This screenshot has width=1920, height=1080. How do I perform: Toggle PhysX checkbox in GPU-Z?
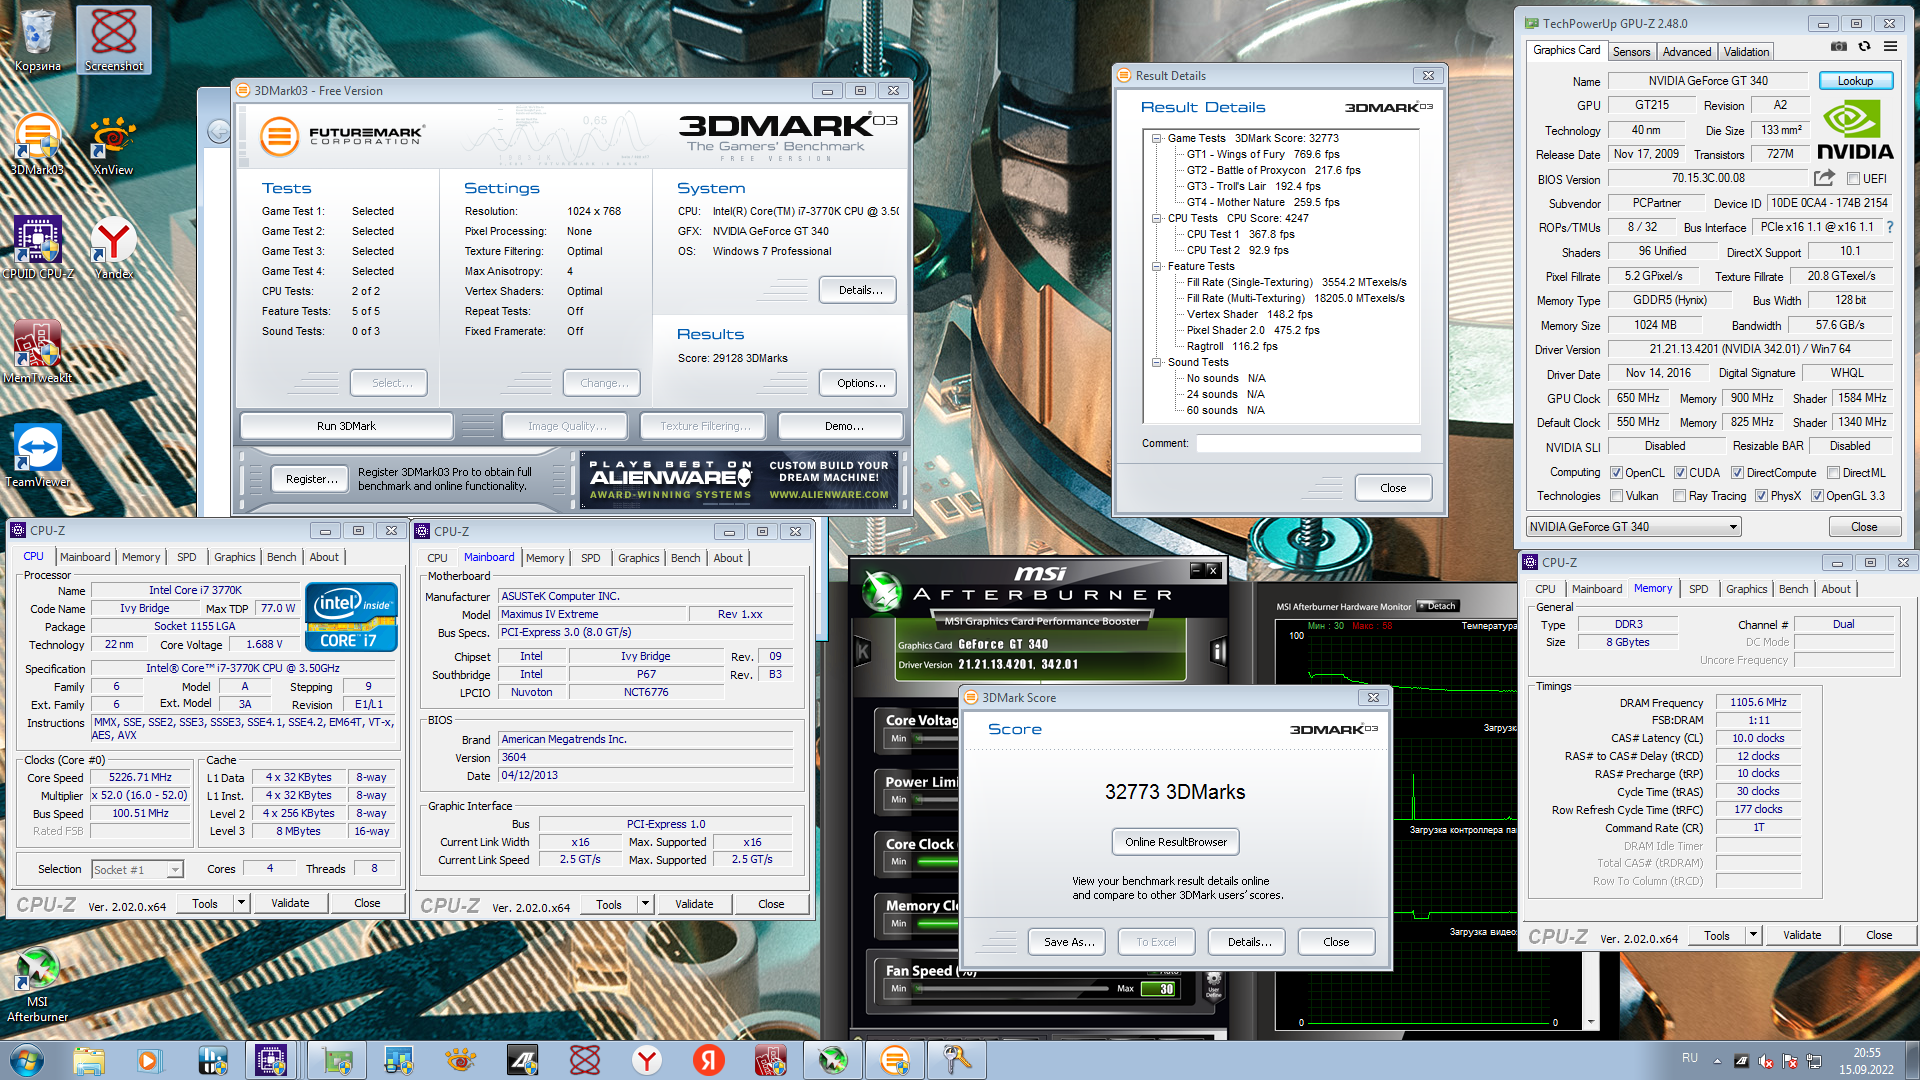click(x=1761, y=496)
